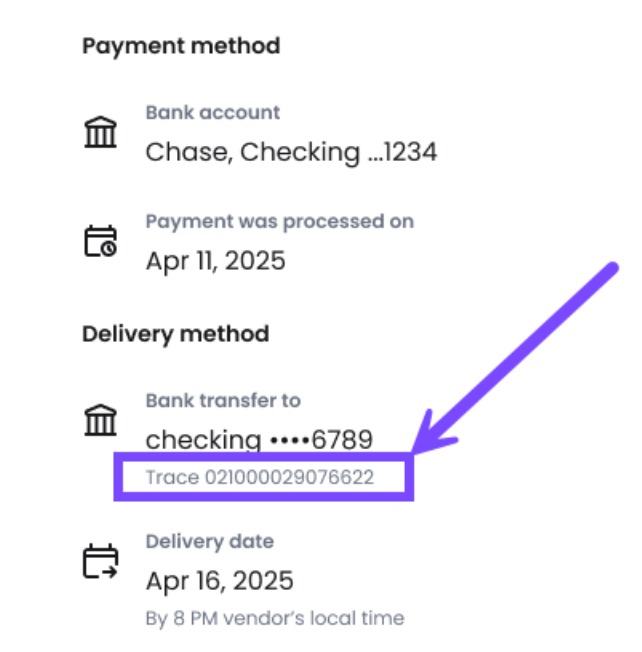
Task: Click the Bank account label
Action: tap(212, 112)
